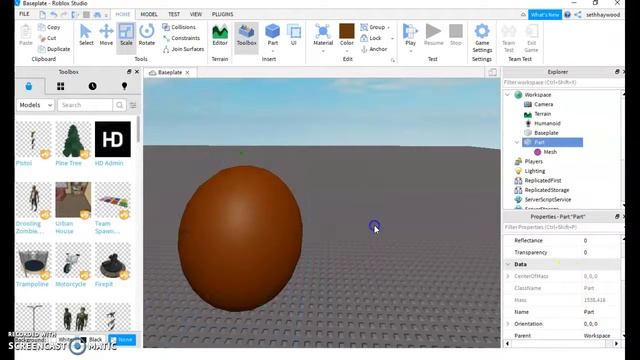Edit the Transparency value field
Viewport: 640px width, 360px height.
pos(601,253)
